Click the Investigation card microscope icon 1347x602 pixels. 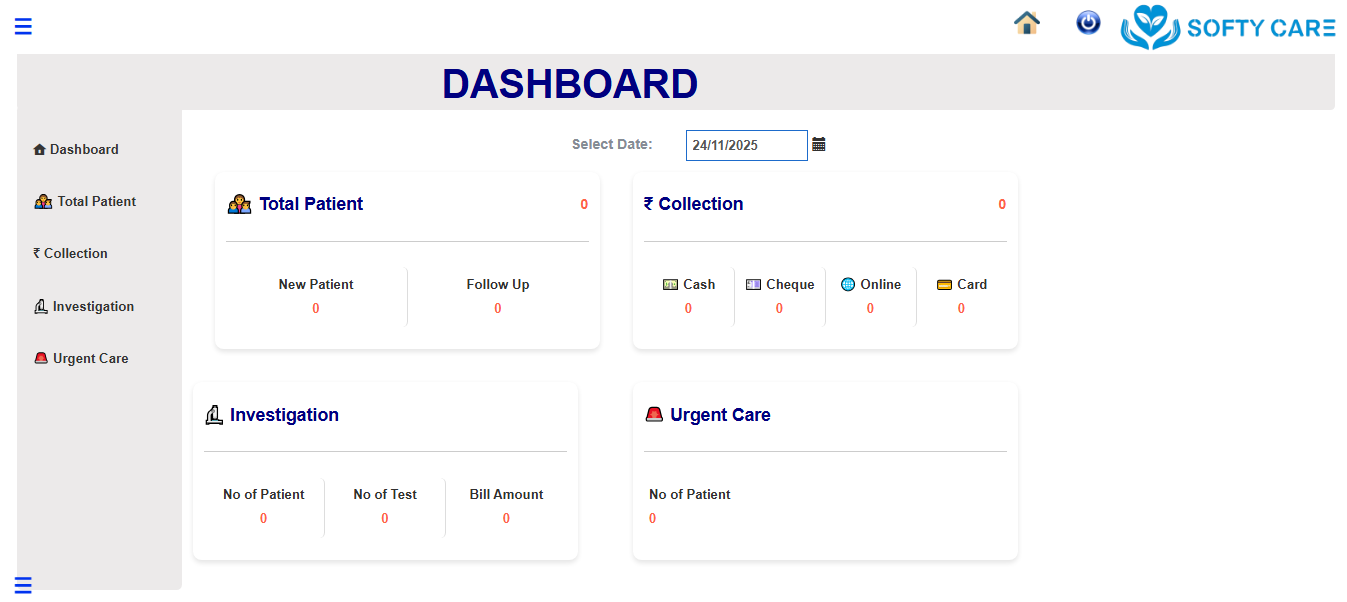214,415
